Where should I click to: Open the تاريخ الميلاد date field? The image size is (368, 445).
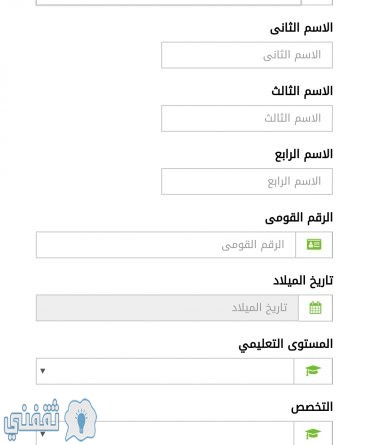pyautogui.click(x=167, y=308)
